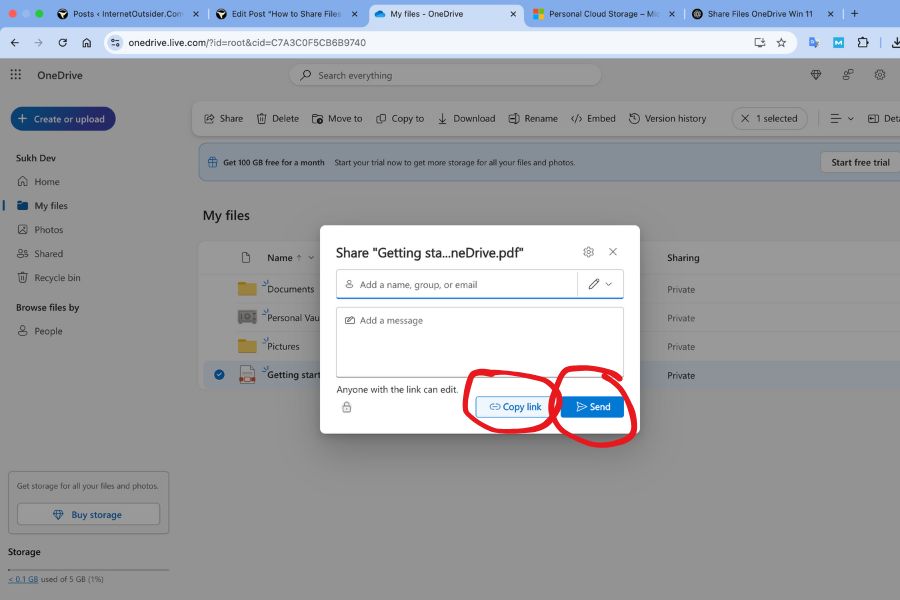Expand the edit permission pencil dropdown

click(x=600, y=284)
